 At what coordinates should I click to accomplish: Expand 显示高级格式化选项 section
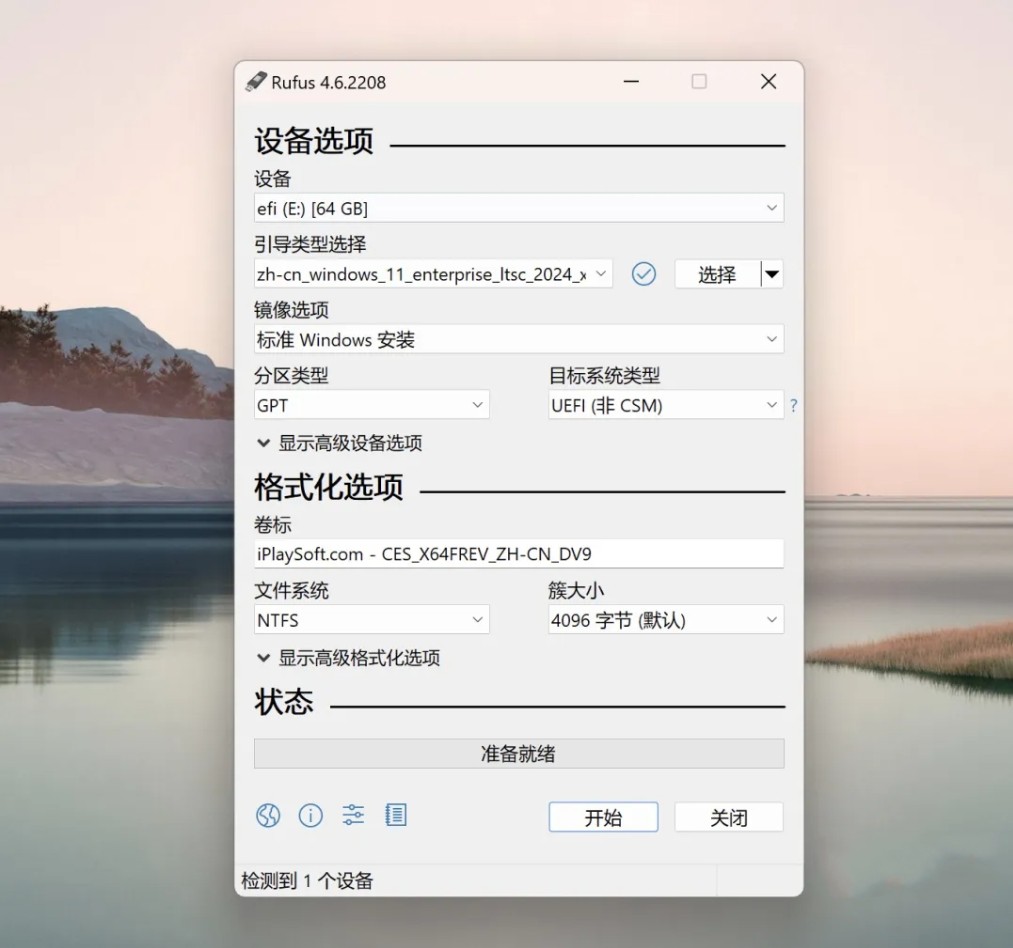pos(349,658)
